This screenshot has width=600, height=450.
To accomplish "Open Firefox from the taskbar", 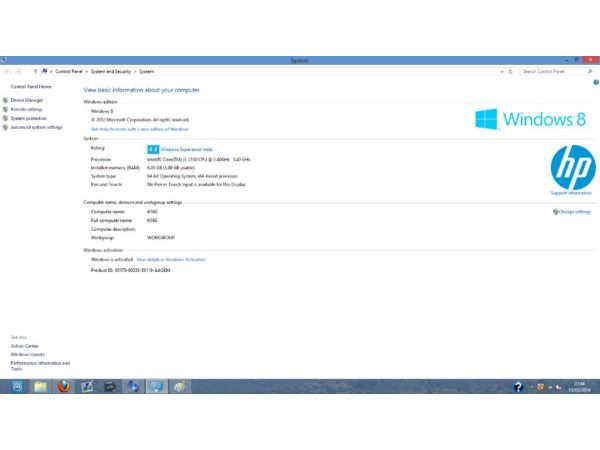I will coord(63,387).
